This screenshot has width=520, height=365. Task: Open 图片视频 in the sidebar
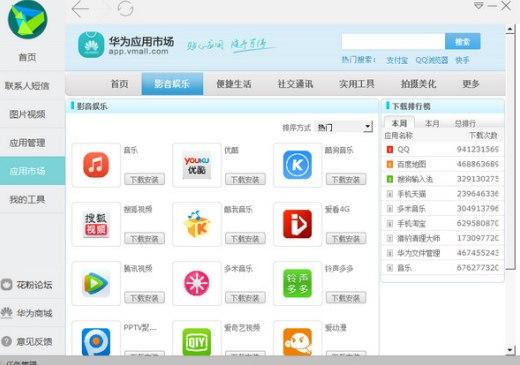coord(27,114)
